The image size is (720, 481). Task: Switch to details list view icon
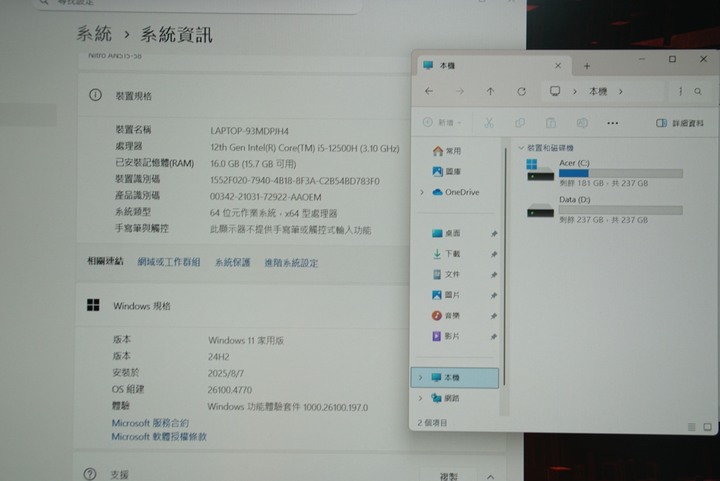692,427
